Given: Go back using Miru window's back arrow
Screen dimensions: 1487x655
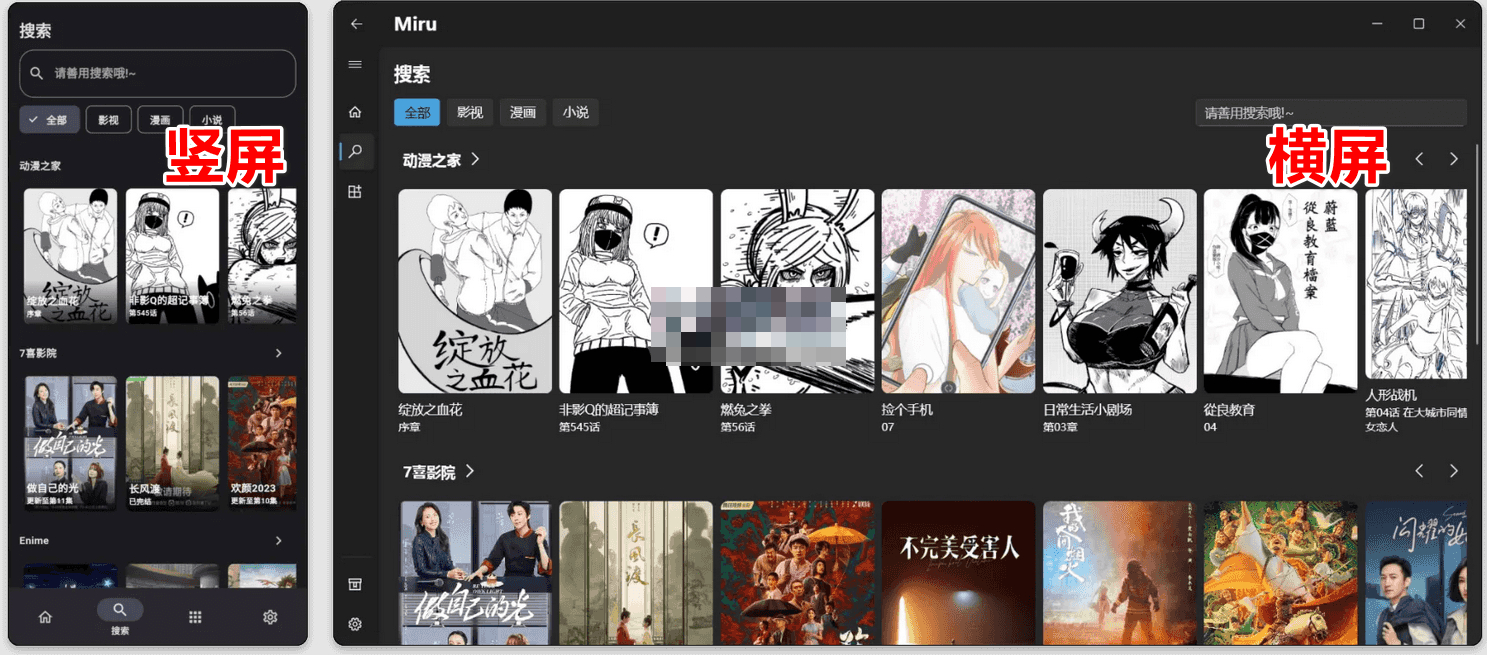Looking at the screenshot, I should tap(356, 24).
